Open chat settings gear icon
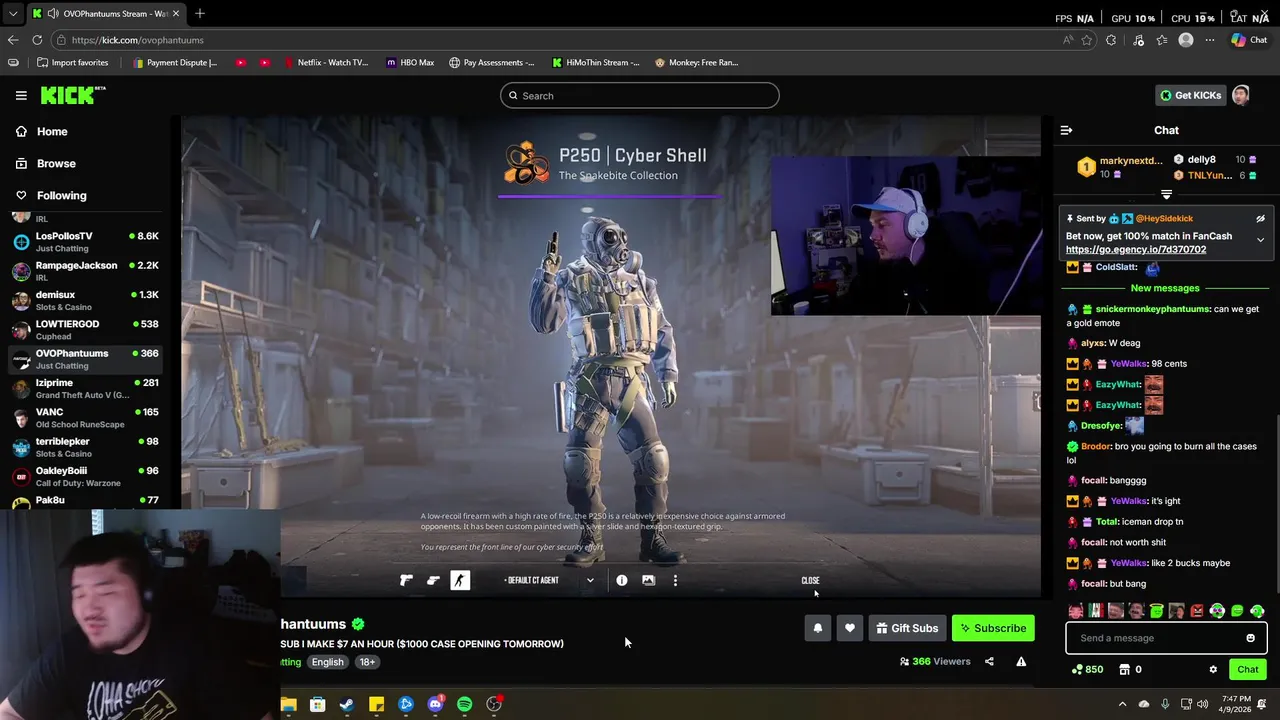Image resolution: width=1280 pixels, height=720 pixels. tap(1213, 669)
